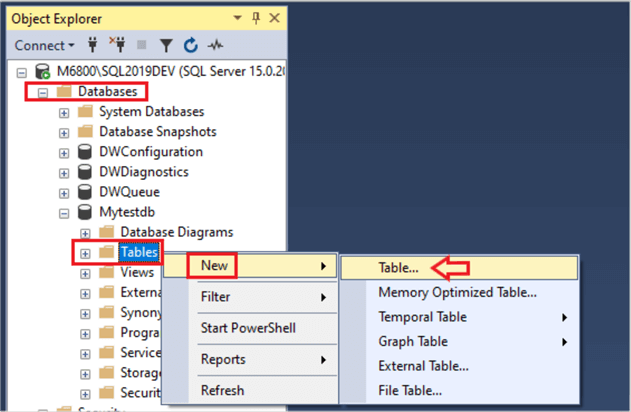This screenshot has width=631, height=412.
Task: Choose Table... from the New submenu
Action: [398, 268]
